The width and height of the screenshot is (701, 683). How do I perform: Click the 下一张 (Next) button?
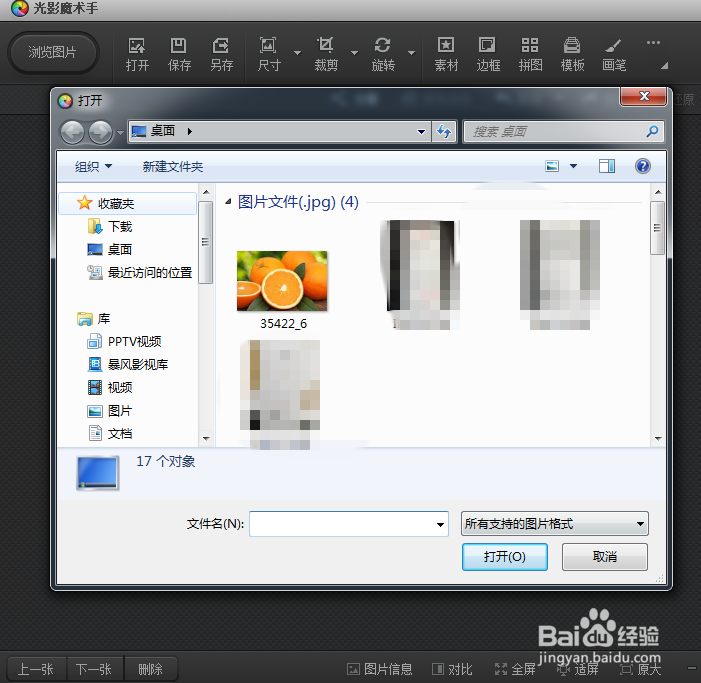(x=94, y=669)
